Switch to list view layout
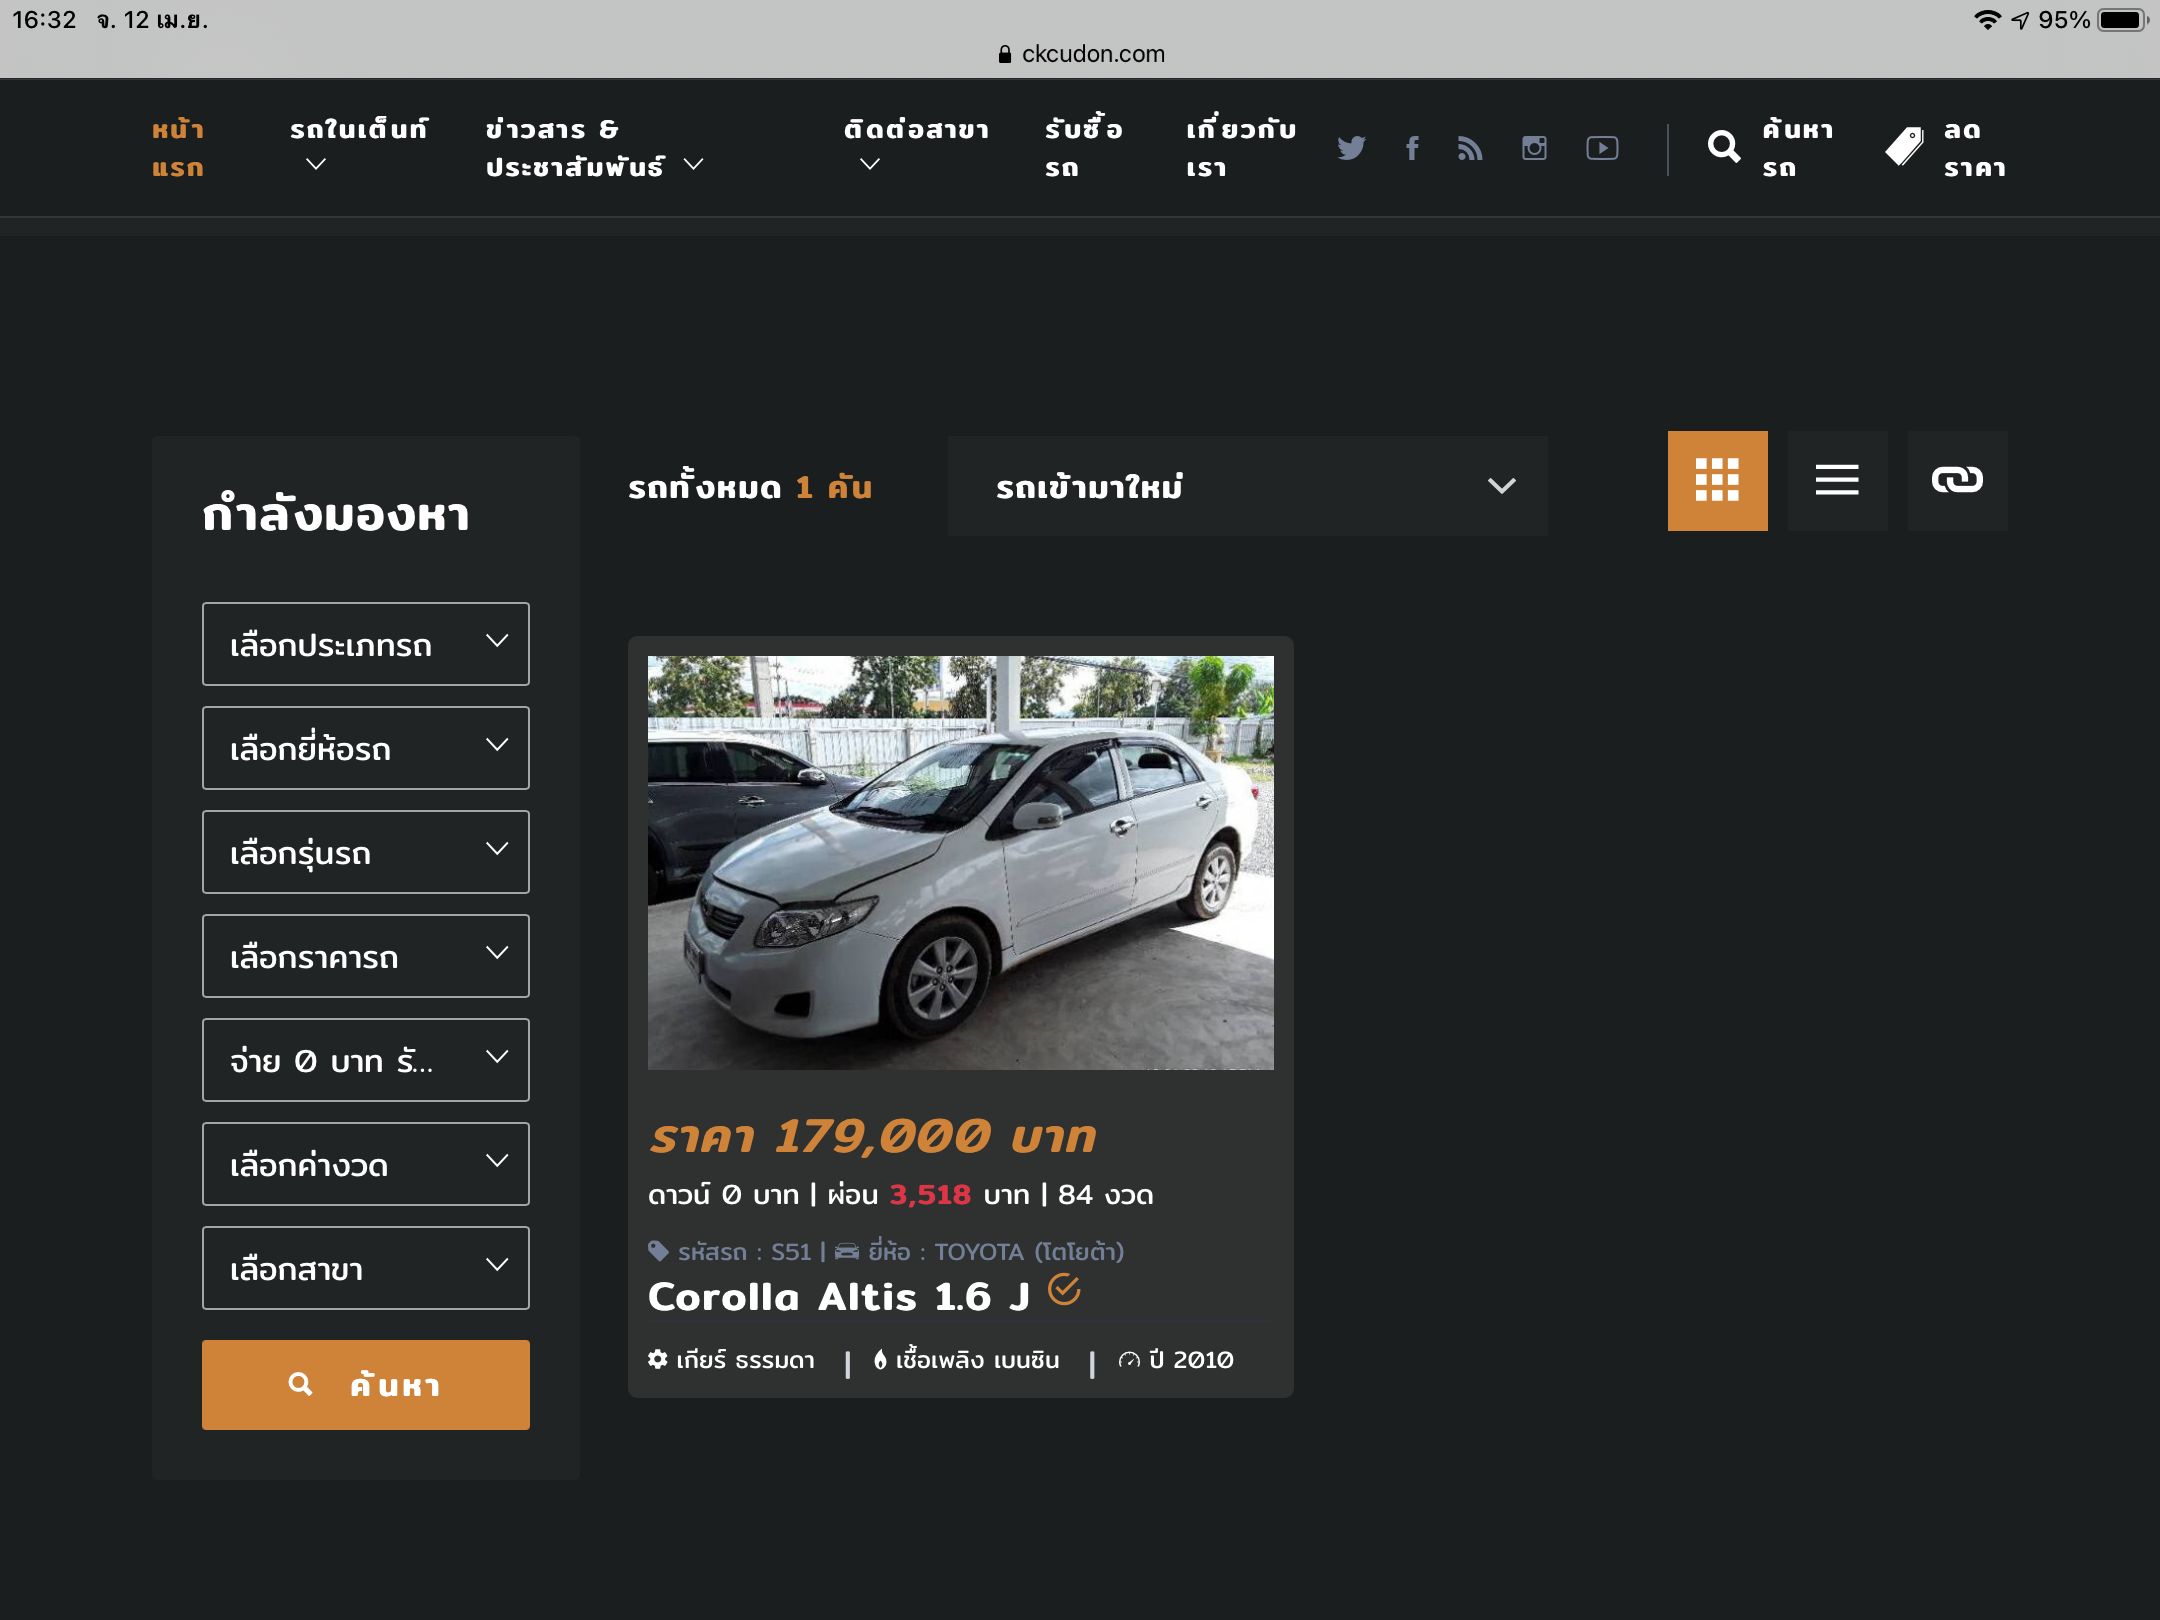The height and width of the screenshot is (1620, 2160). (x=1837, y=481)
